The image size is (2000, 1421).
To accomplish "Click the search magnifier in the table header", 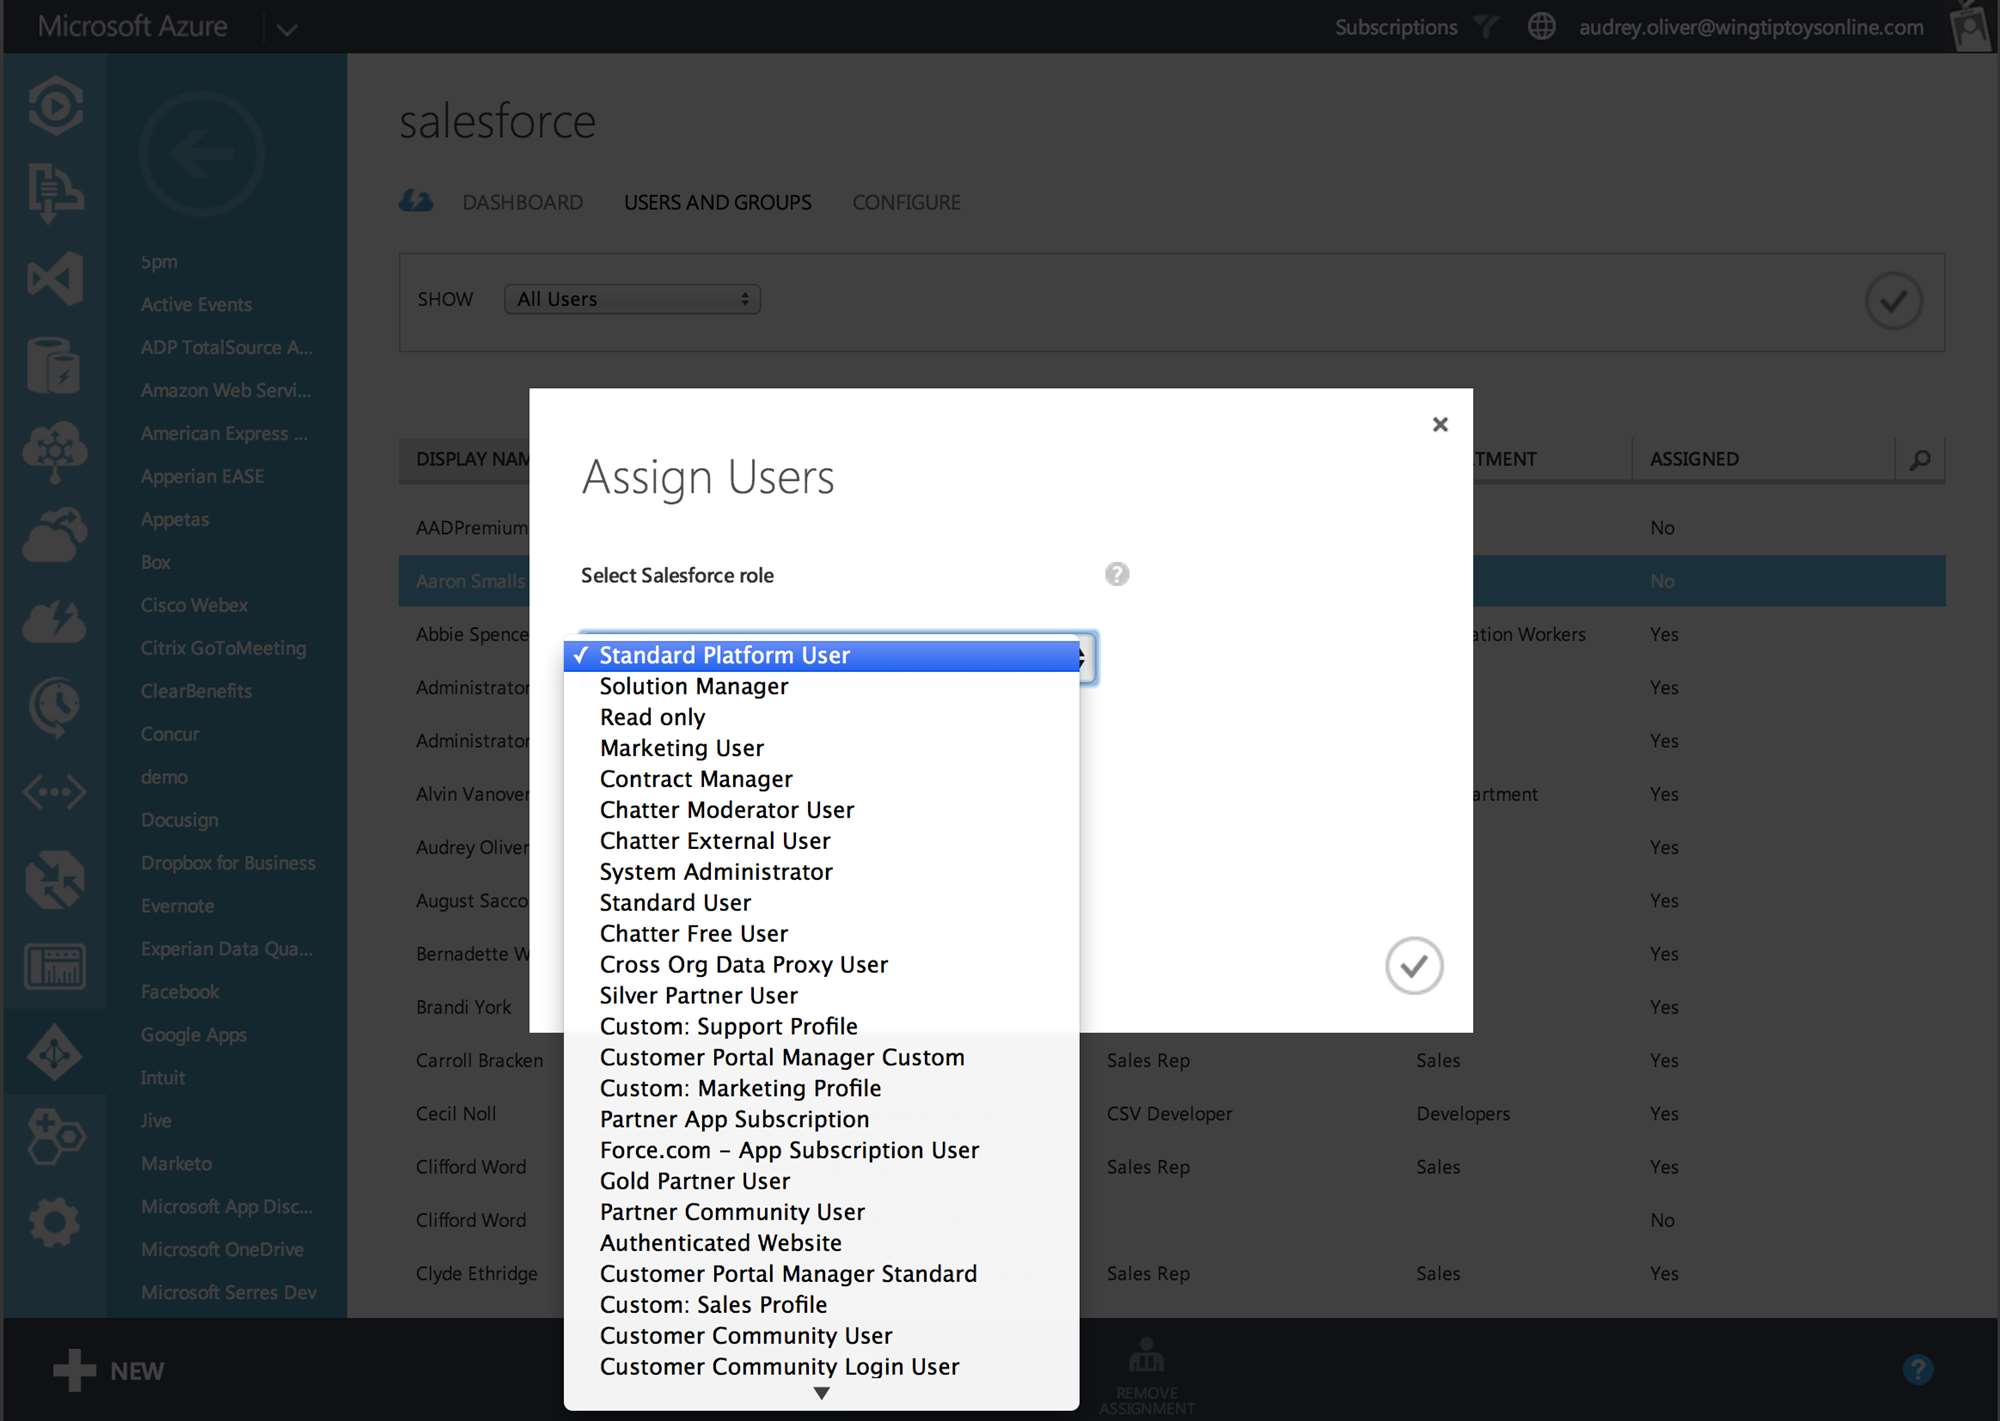I will tap(1920, 459).
